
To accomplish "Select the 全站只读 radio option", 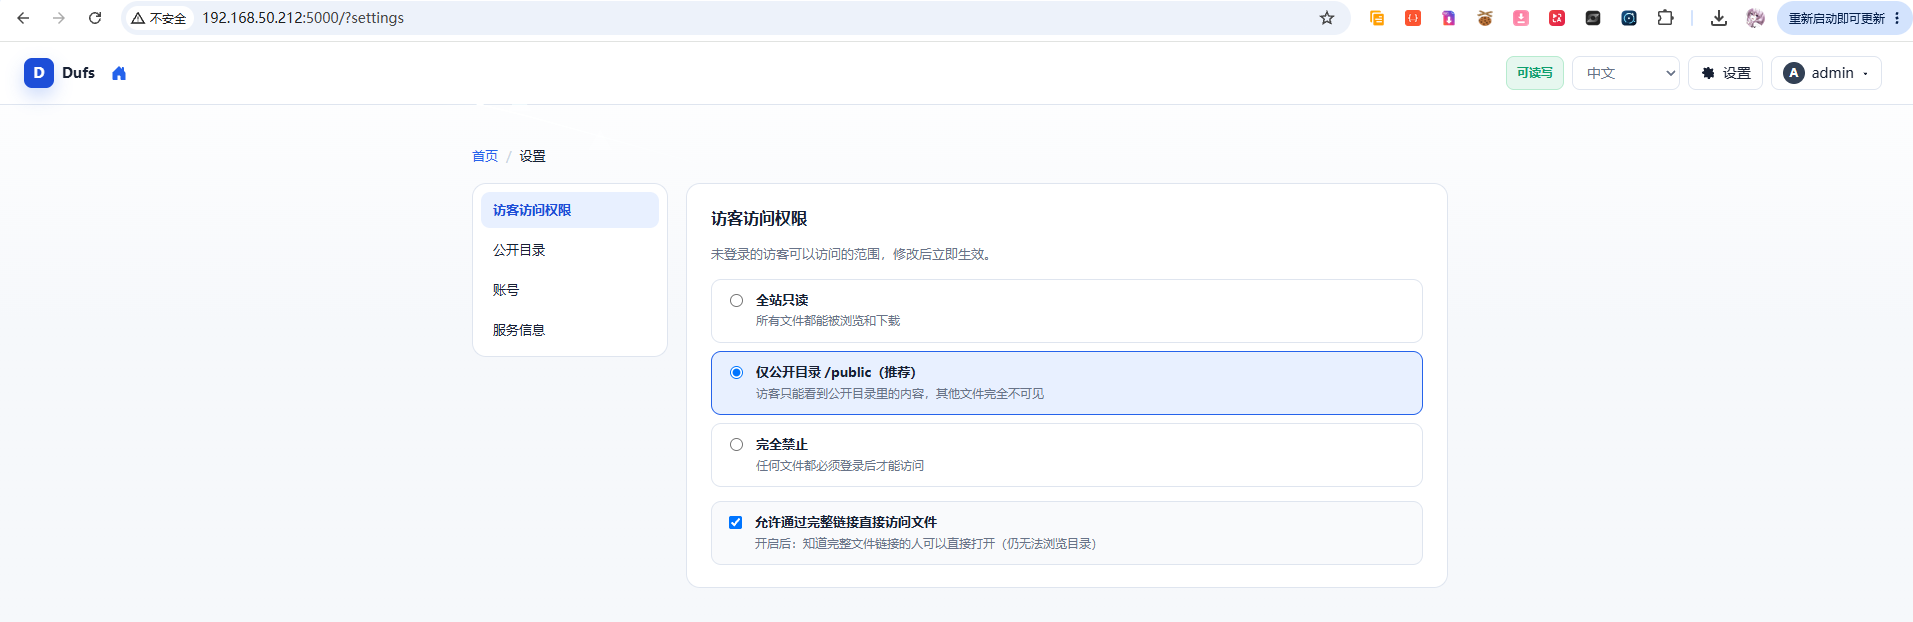I will [736, 301].
